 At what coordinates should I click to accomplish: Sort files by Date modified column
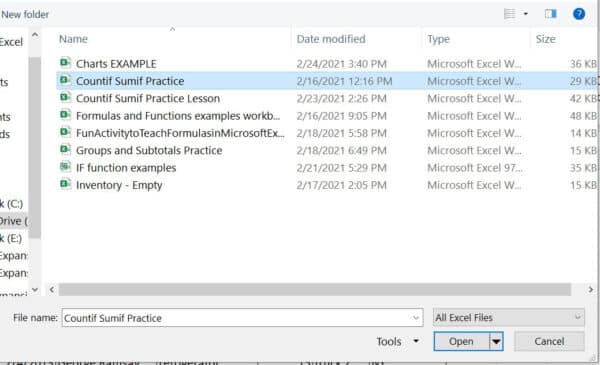331,39
